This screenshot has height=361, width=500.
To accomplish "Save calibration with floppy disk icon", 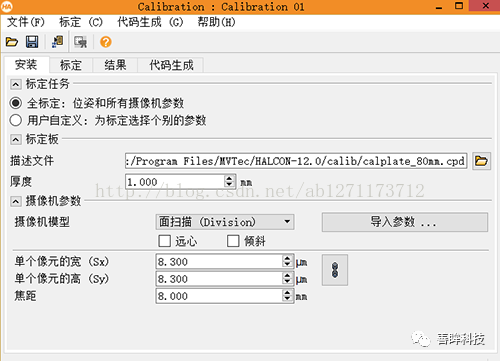I will [32, 42].
